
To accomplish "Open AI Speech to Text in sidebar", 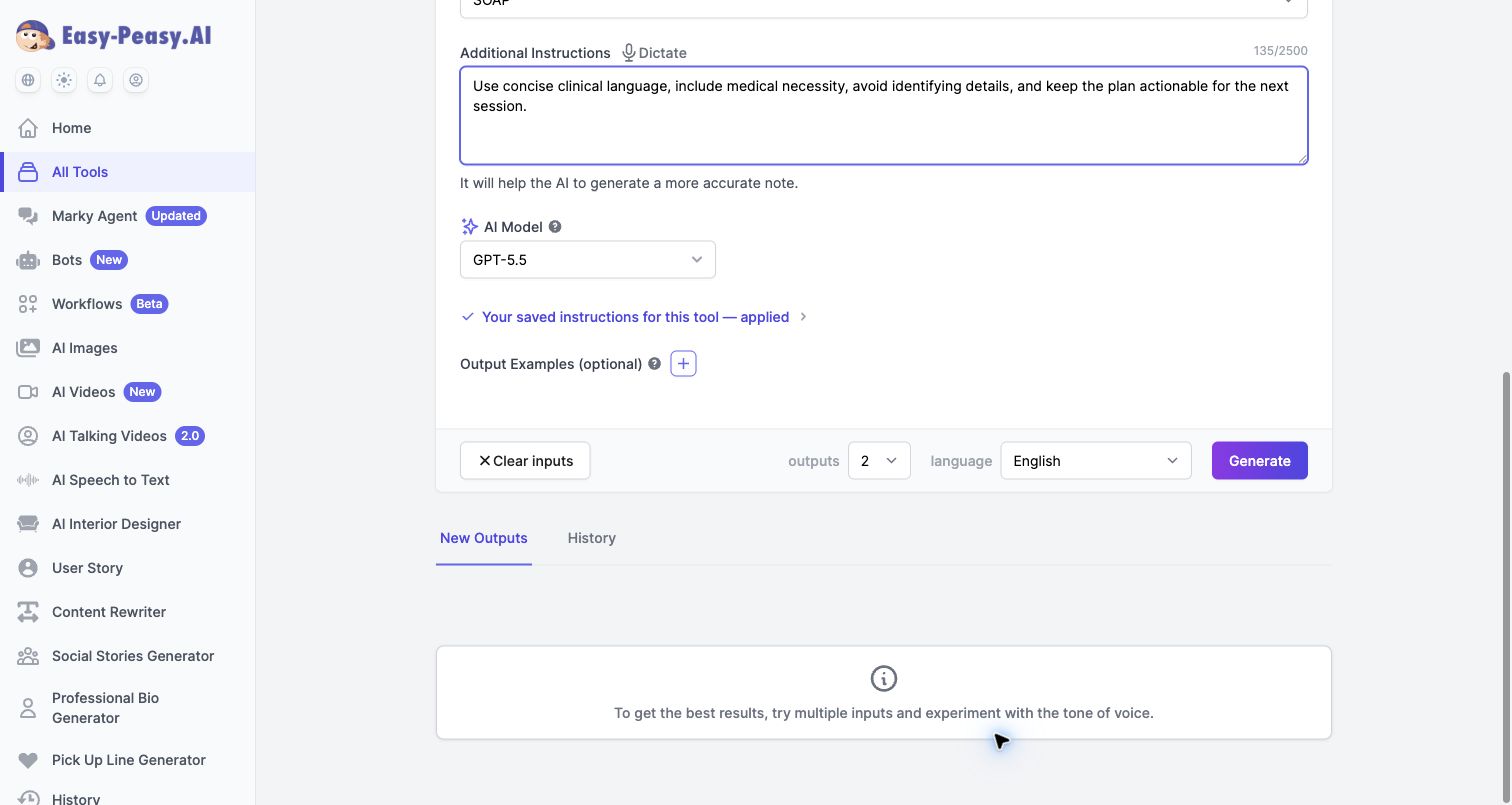I will [128, 480].
